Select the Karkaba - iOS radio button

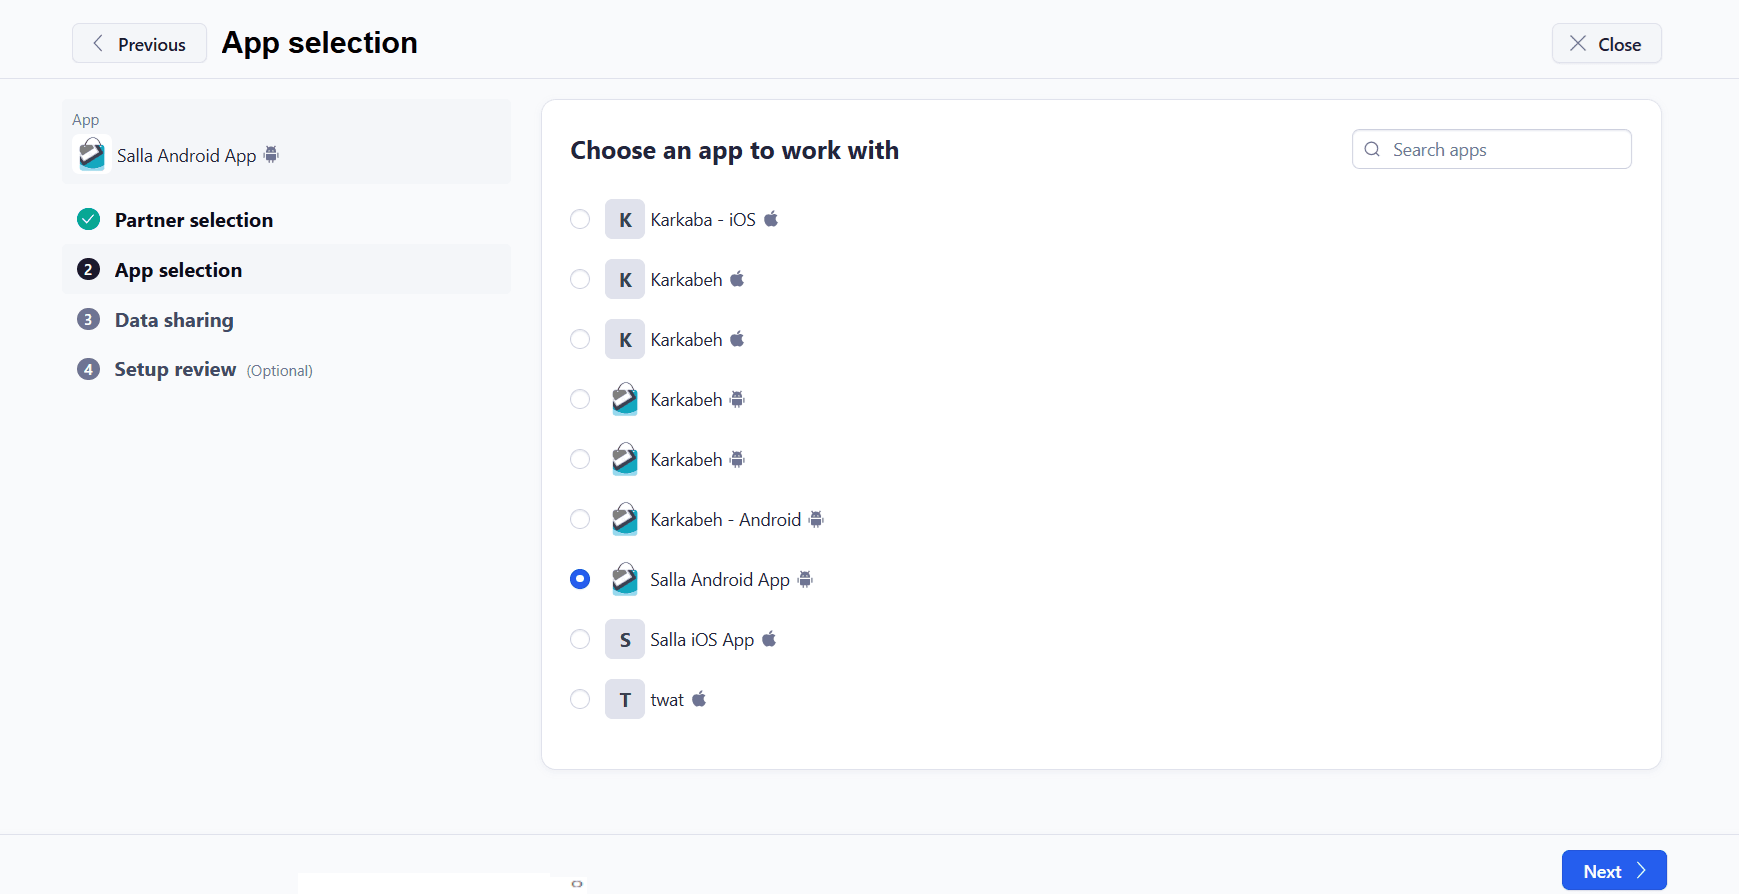[580, 220]
